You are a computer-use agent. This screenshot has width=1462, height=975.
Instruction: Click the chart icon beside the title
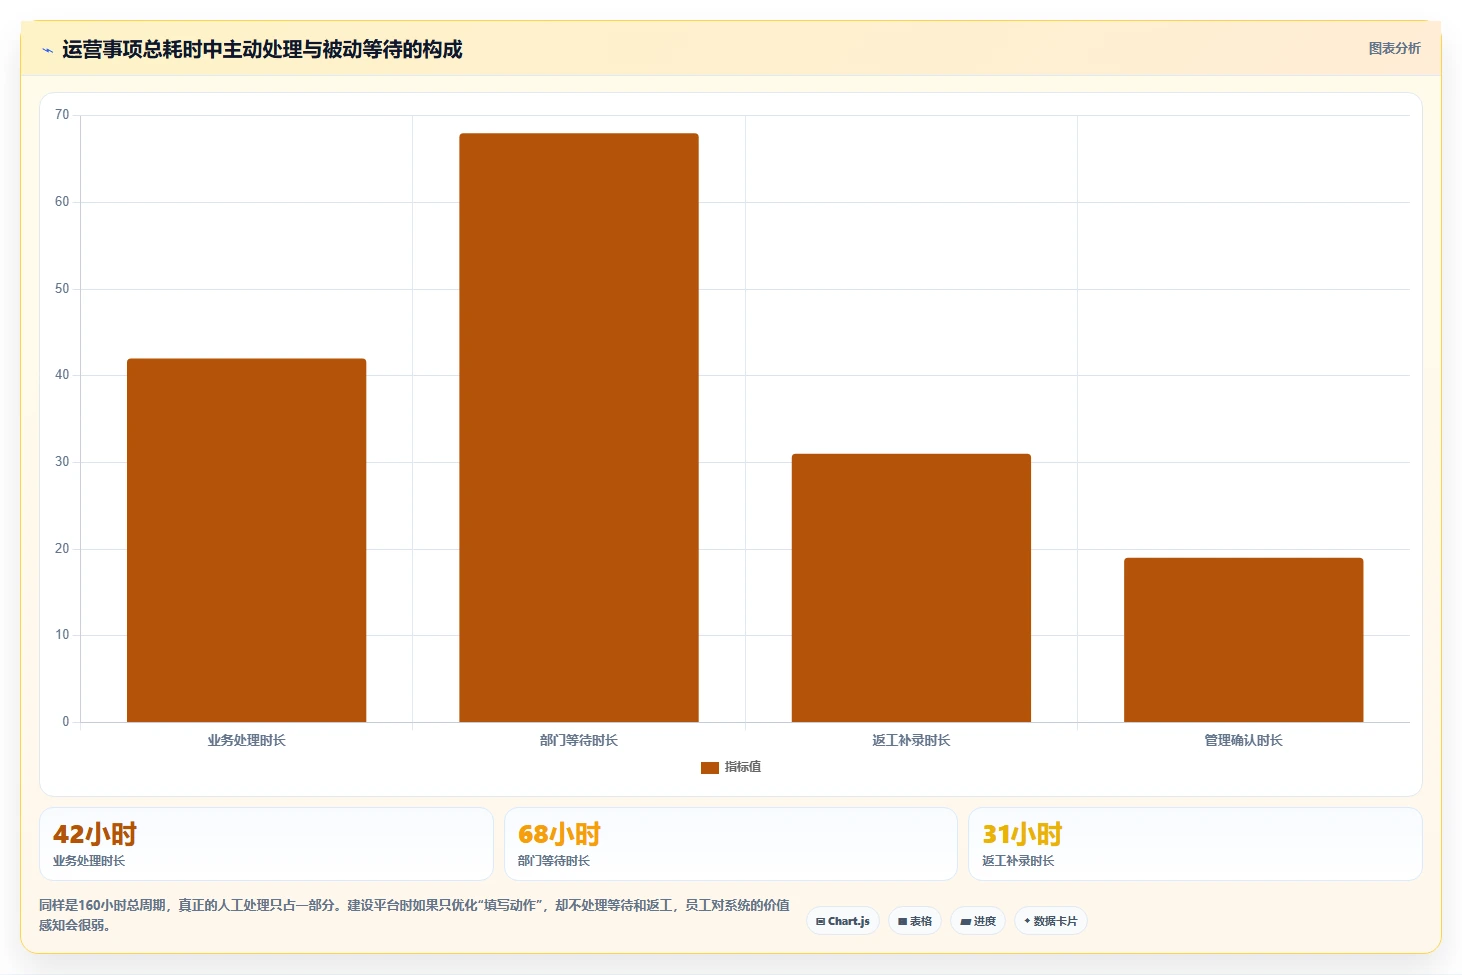(47, 50)
